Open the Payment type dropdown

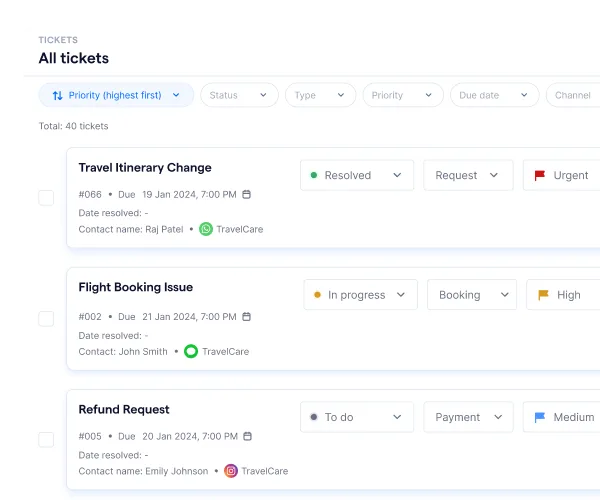(x=468, y=417)
